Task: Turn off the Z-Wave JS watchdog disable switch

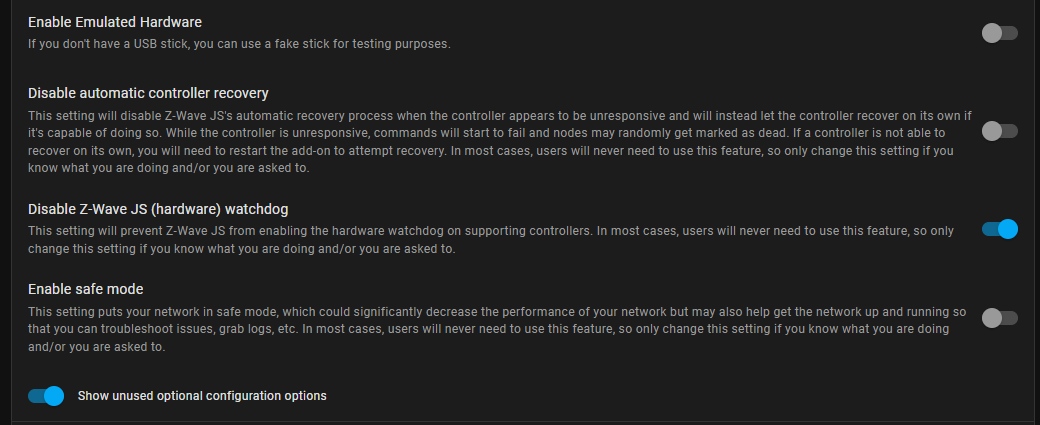Action: coord(999,229)
